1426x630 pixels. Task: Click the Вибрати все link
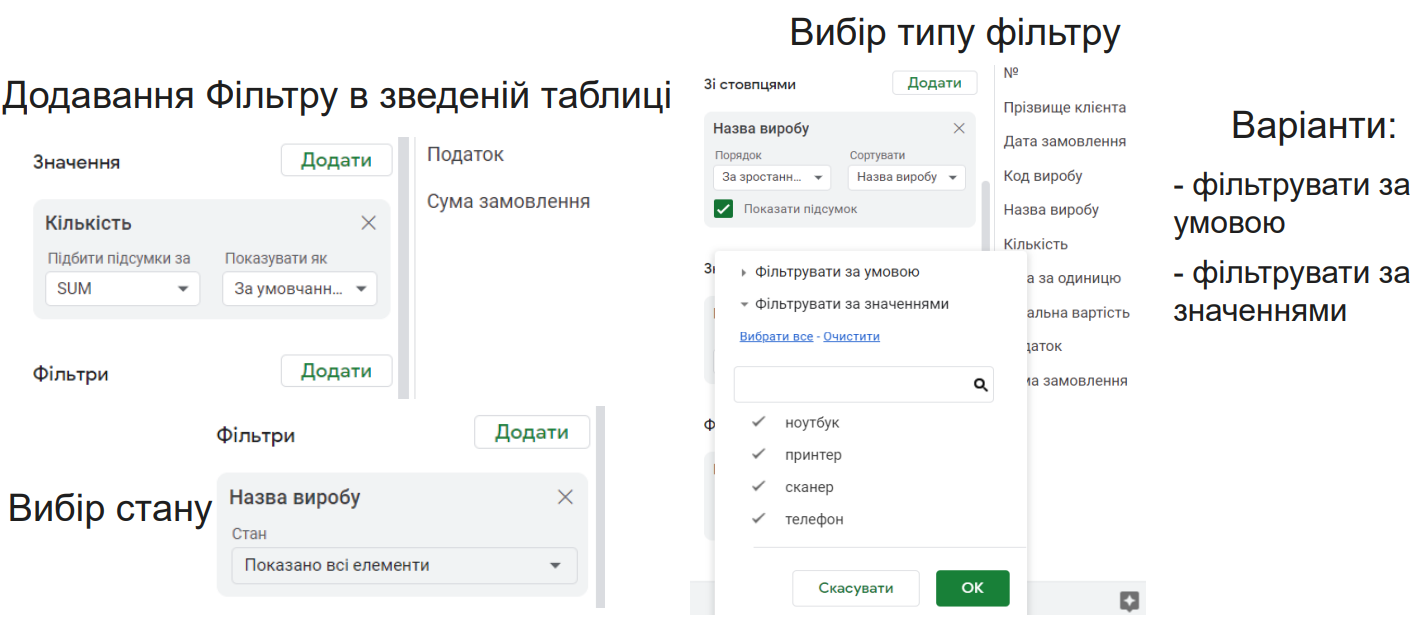776,337
